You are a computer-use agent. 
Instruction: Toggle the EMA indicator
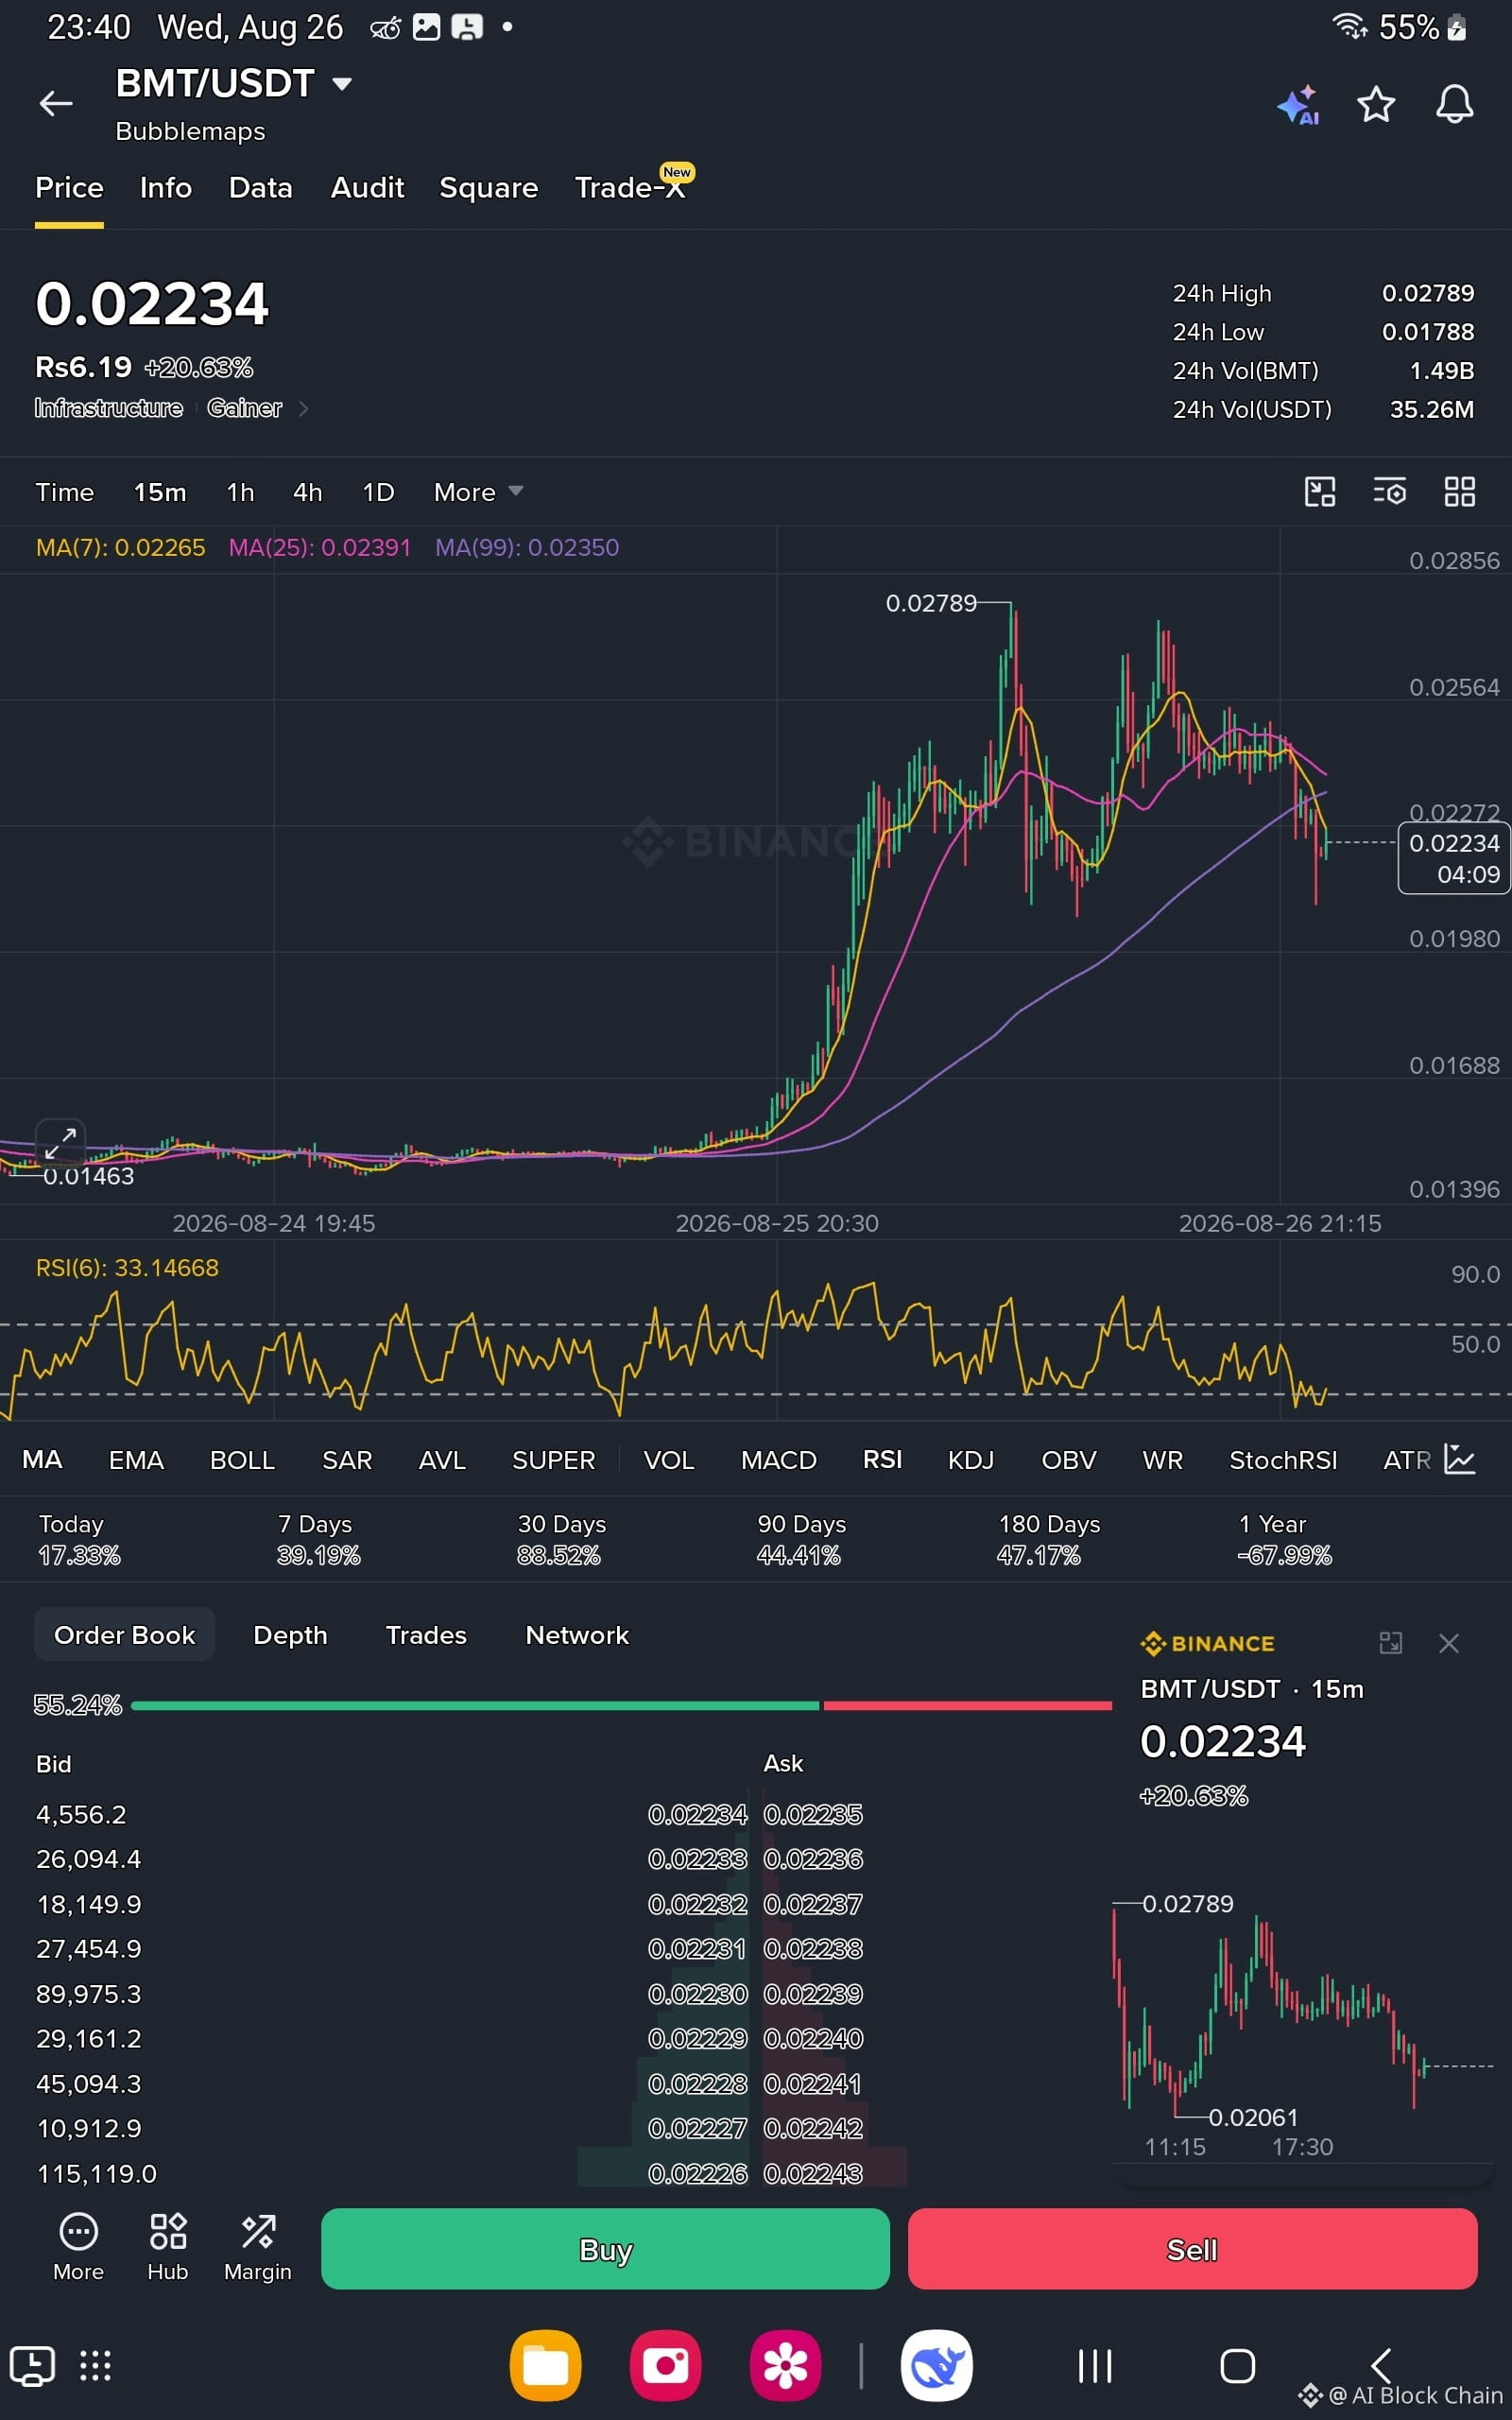coord(136,1460)
